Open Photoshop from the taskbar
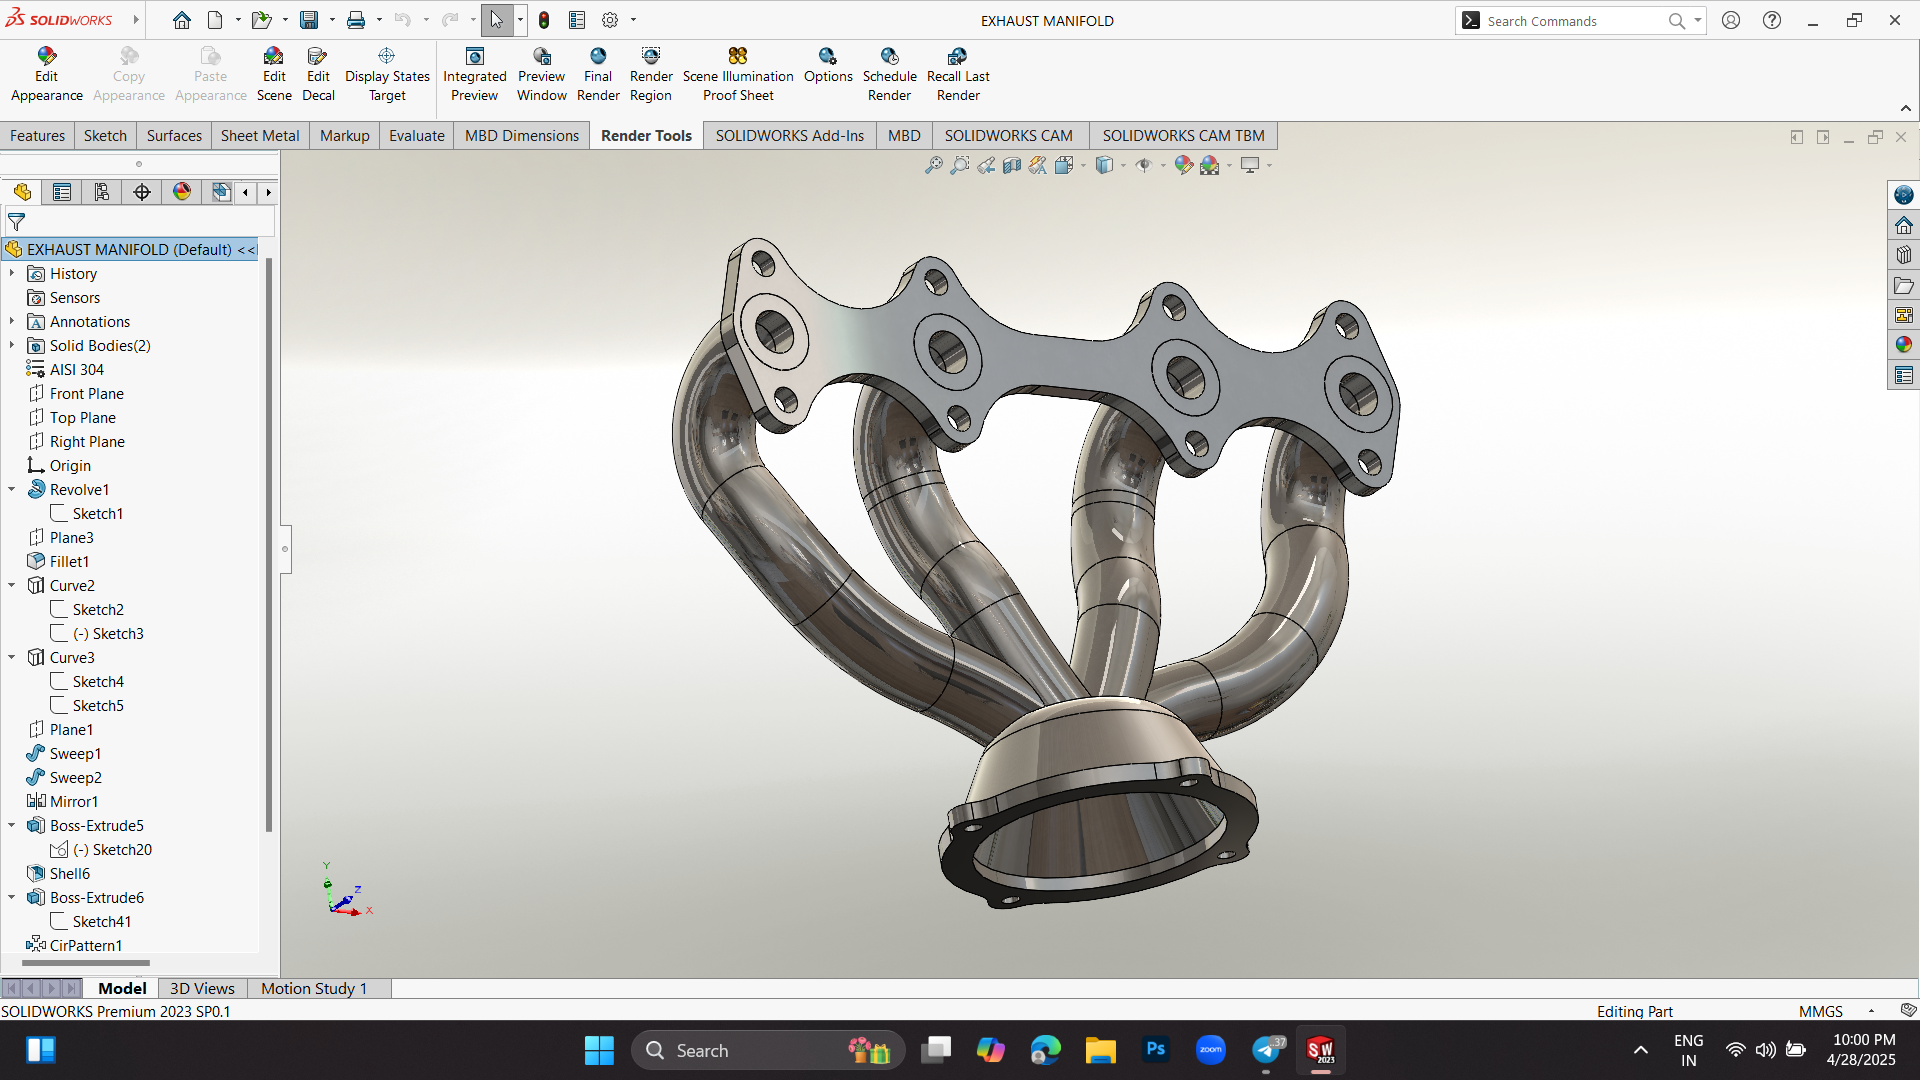The image size is (1920, 1080). (x=1155, y=1050)
